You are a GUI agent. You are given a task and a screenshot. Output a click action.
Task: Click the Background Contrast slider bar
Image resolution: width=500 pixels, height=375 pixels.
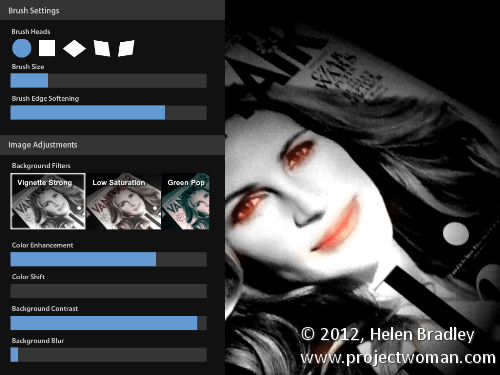pos(109,323)
